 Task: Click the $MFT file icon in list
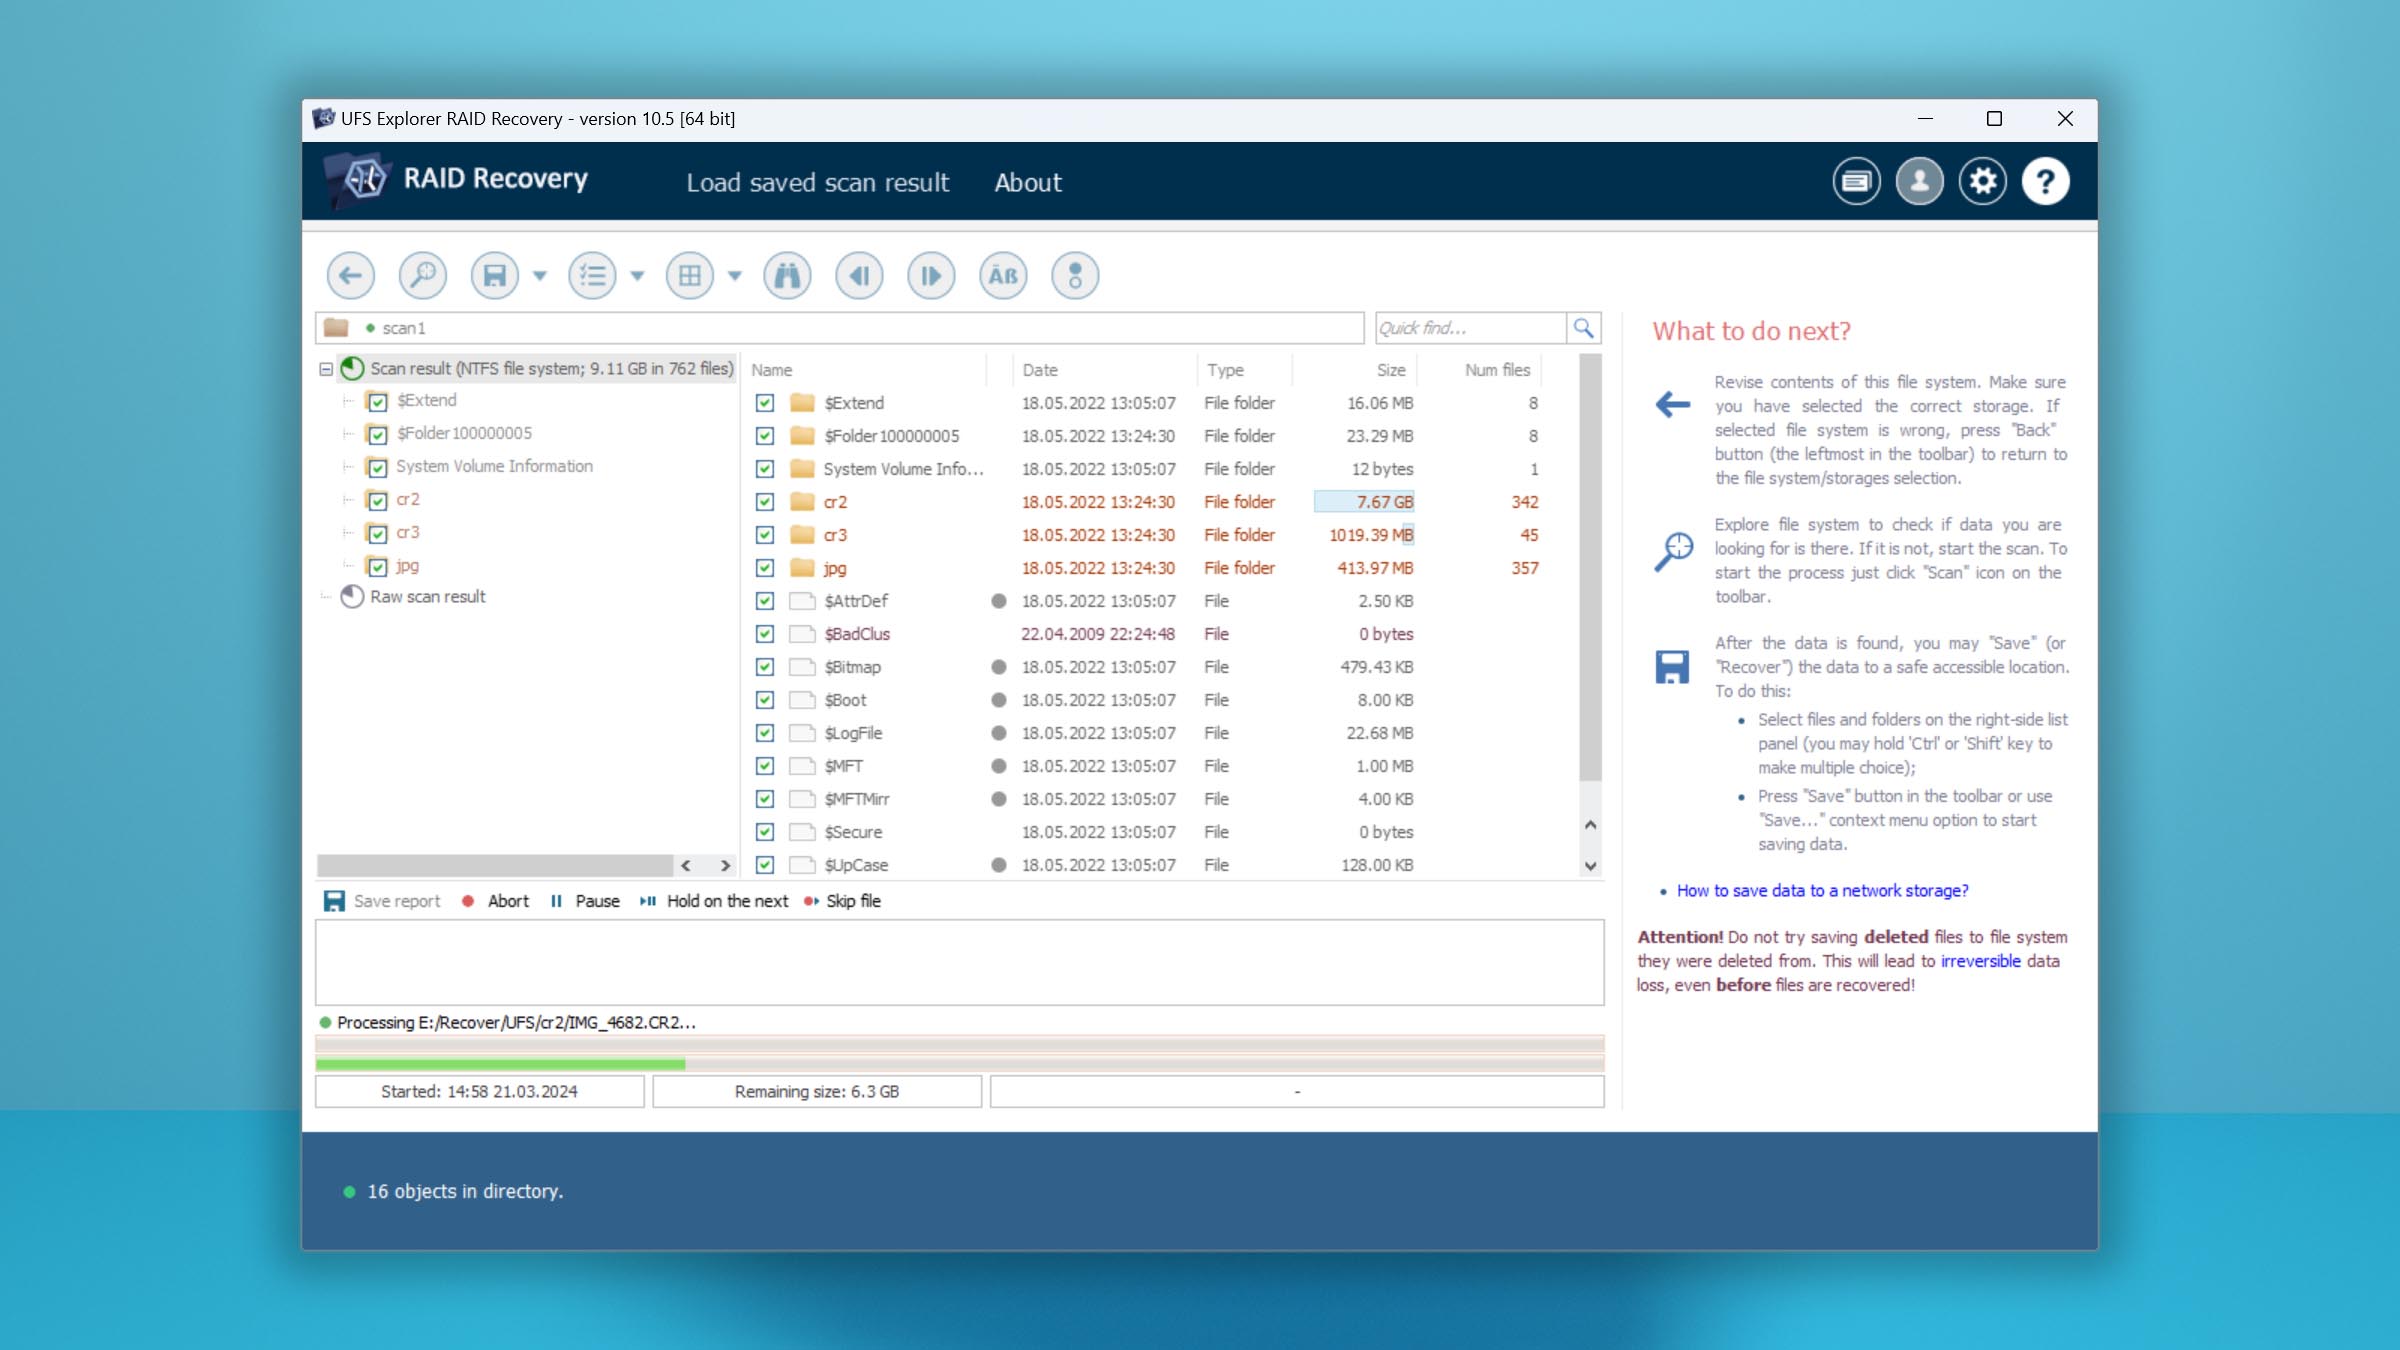pos(802,766)
